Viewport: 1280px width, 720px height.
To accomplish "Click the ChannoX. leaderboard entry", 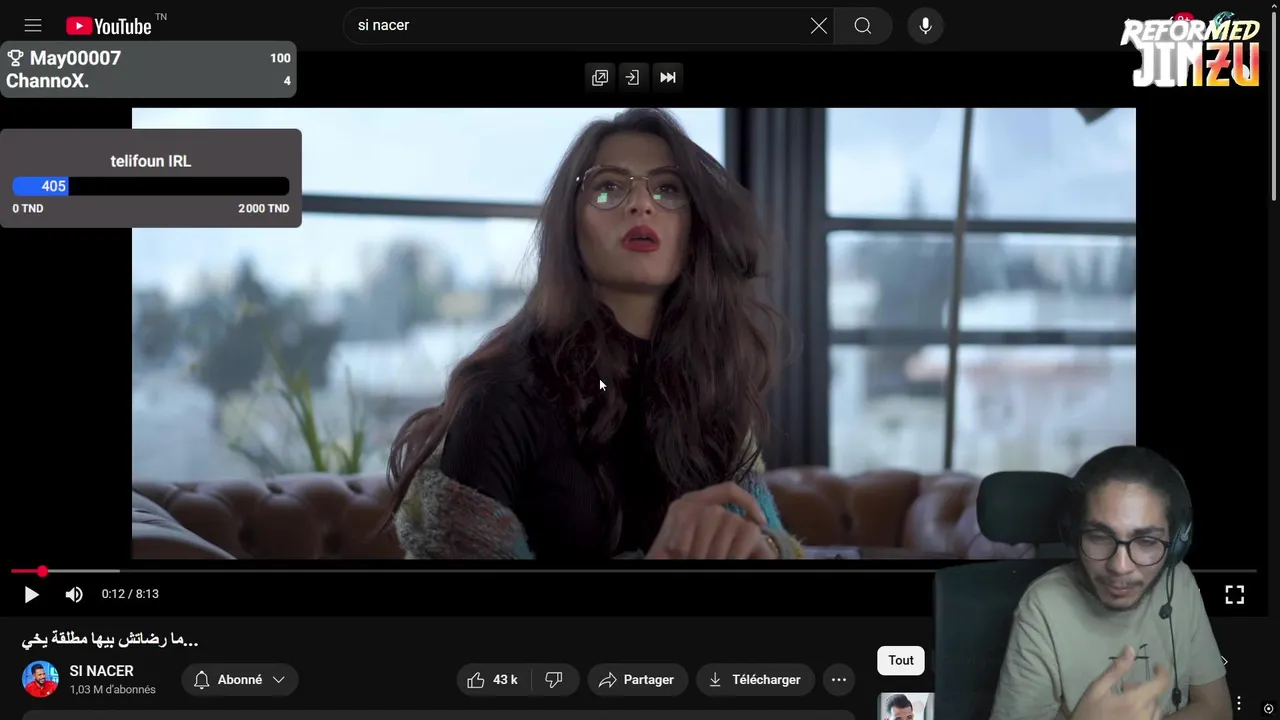I will (148, 82).
